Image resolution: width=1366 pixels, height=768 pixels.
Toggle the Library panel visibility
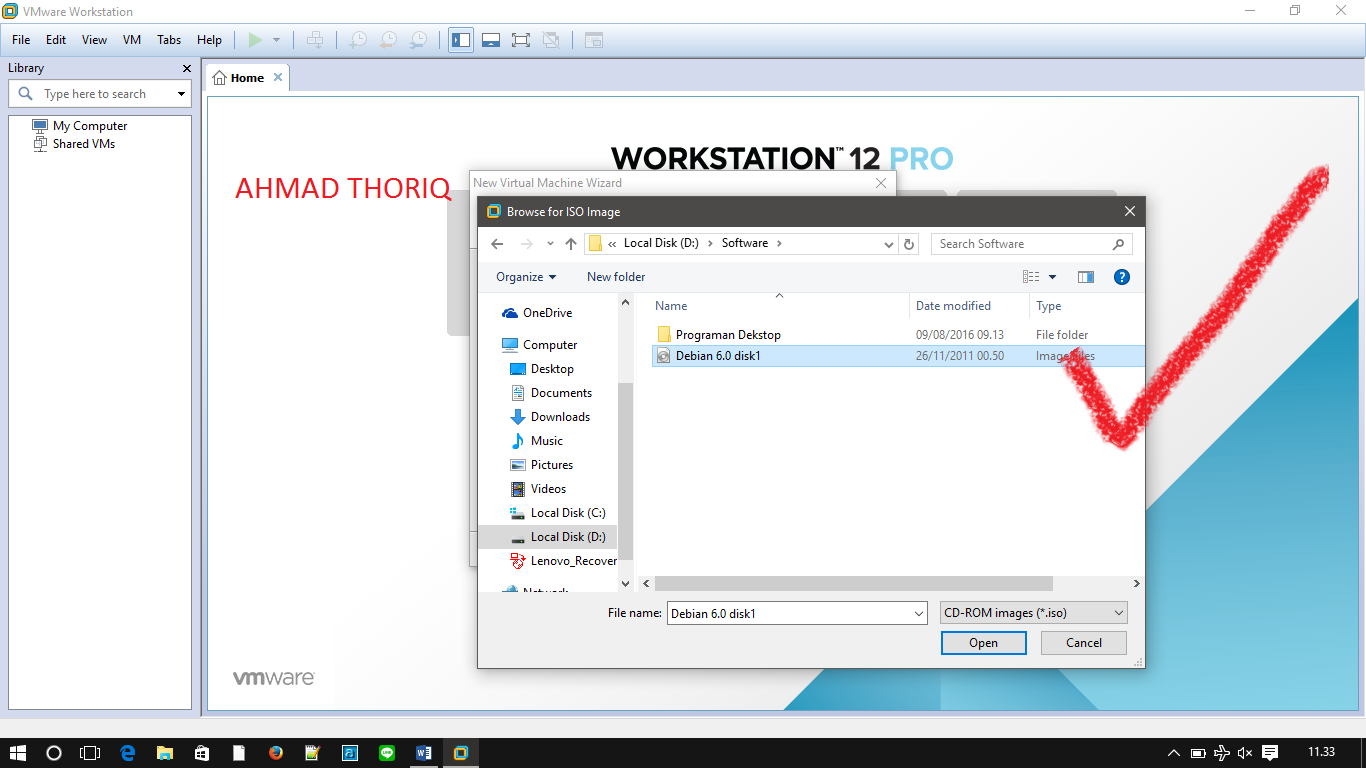click(x=461, y=40)
